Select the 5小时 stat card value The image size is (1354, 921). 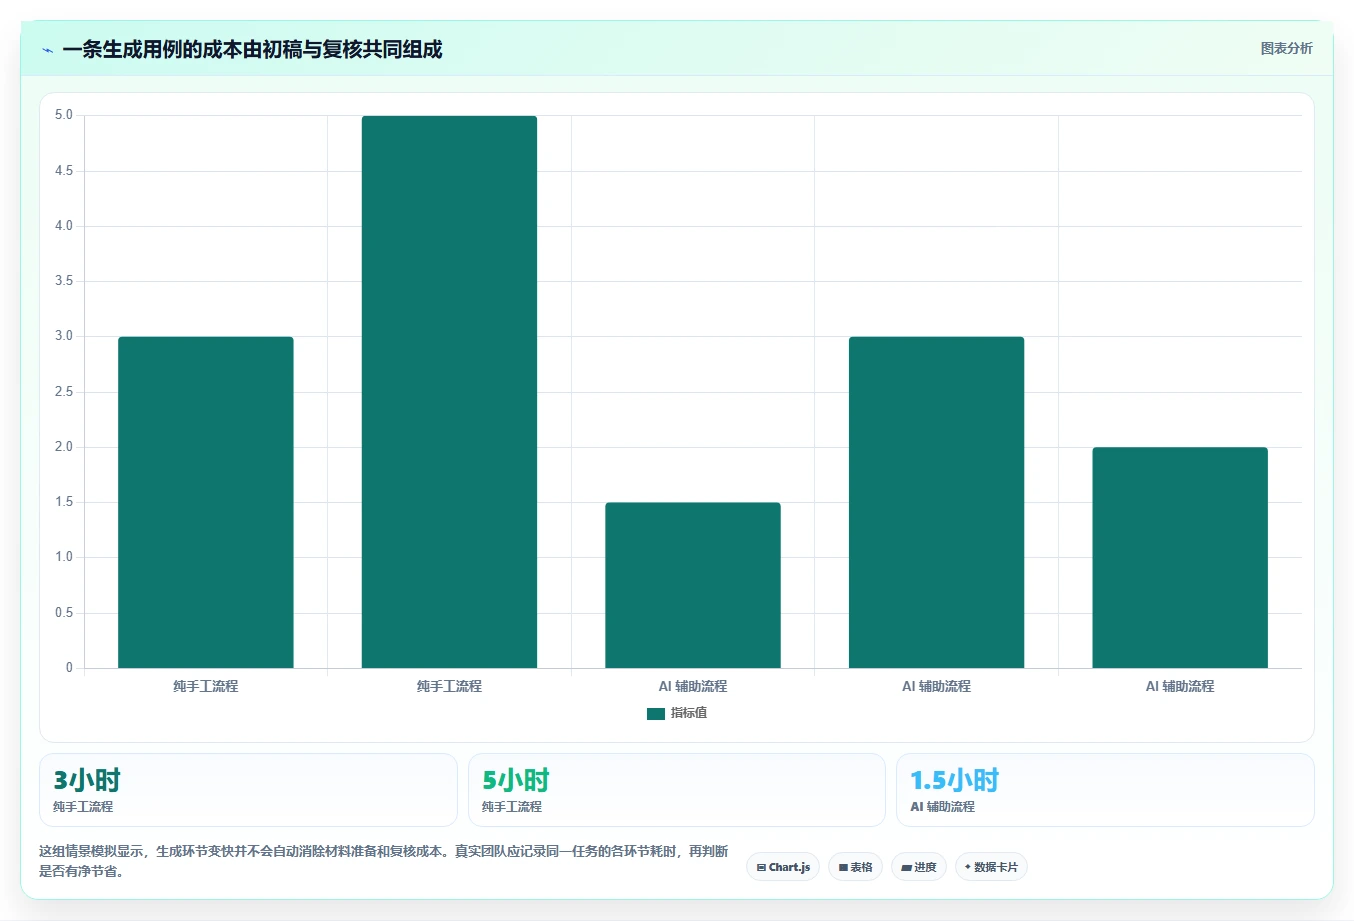pos(516,780)
